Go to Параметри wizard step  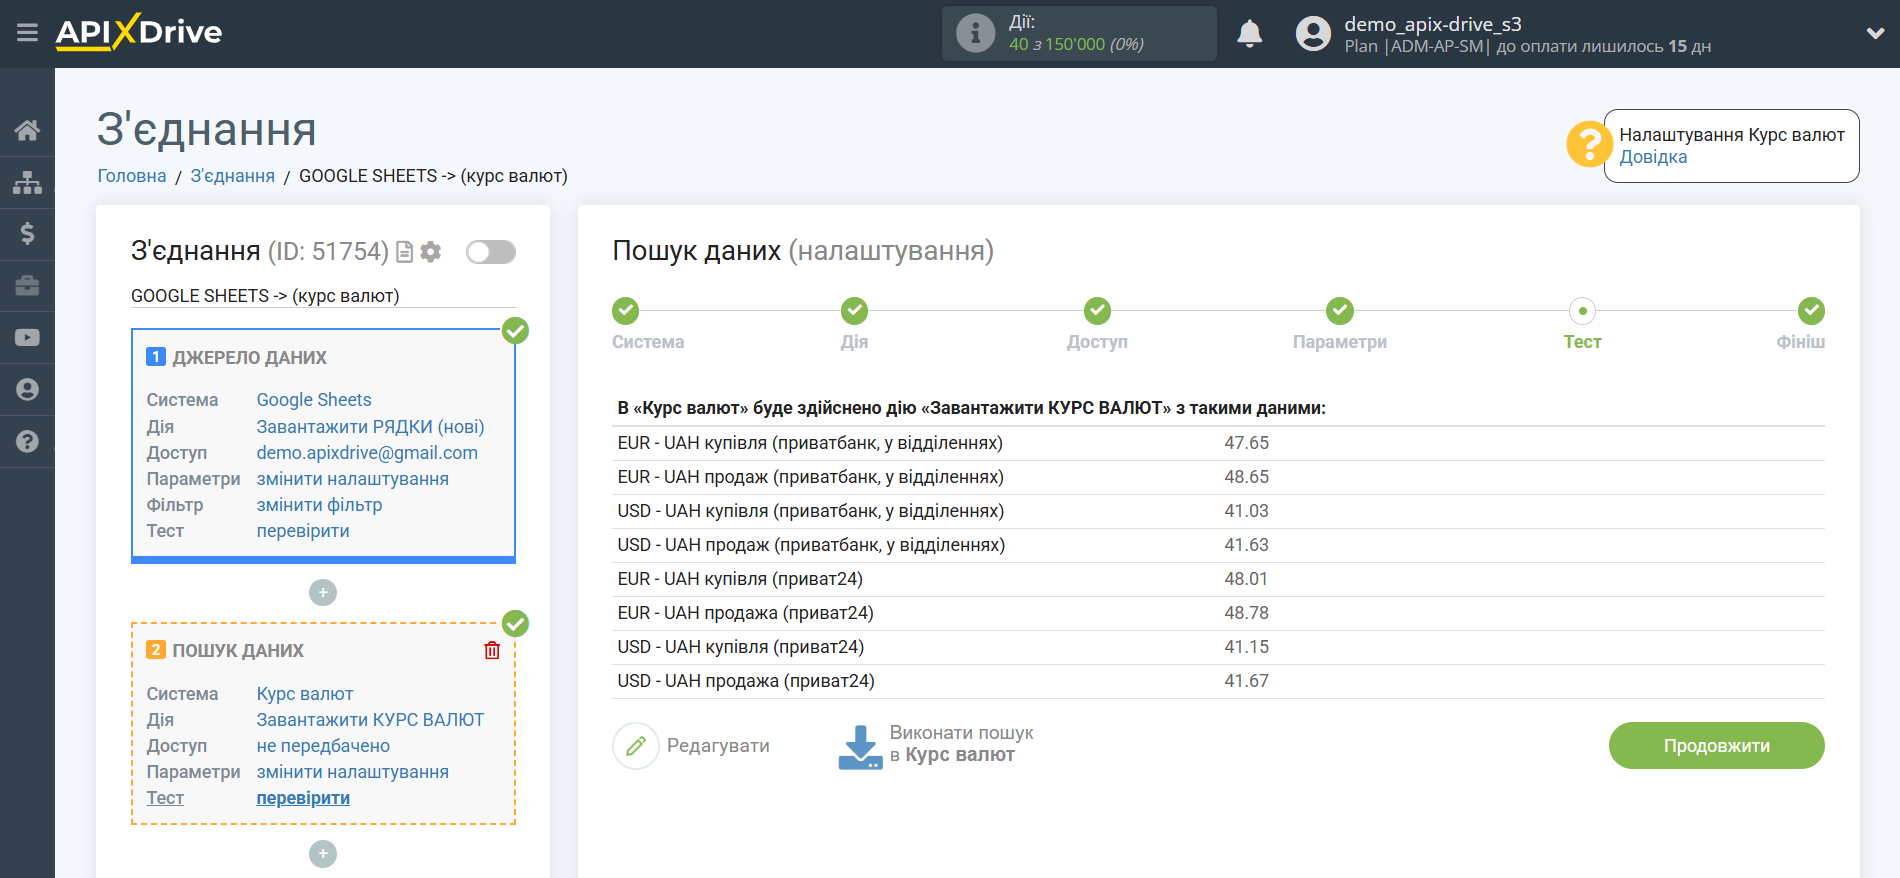pos(1340,311)
